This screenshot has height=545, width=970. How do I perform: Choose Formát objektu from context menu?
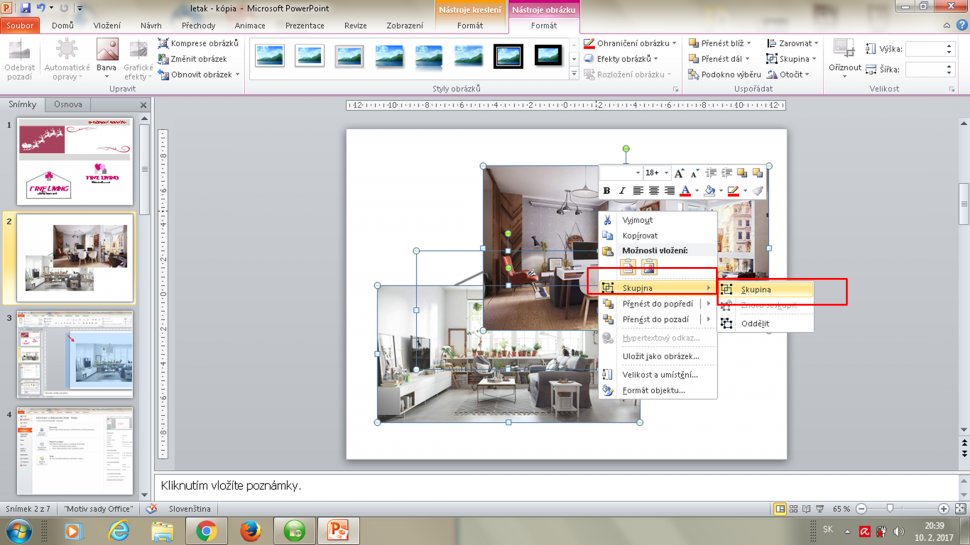point(658,390)
